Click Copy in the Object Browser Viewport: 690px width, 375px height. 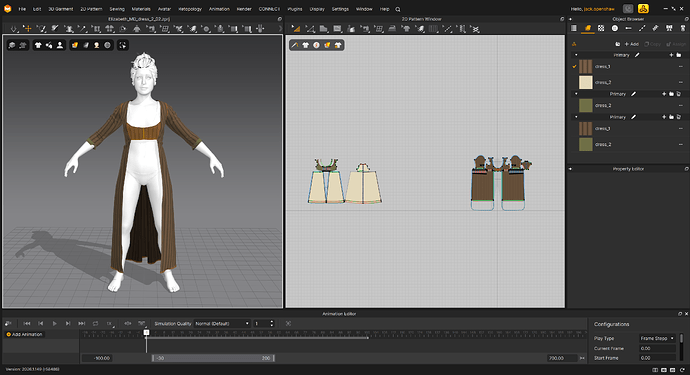[653, 44]
